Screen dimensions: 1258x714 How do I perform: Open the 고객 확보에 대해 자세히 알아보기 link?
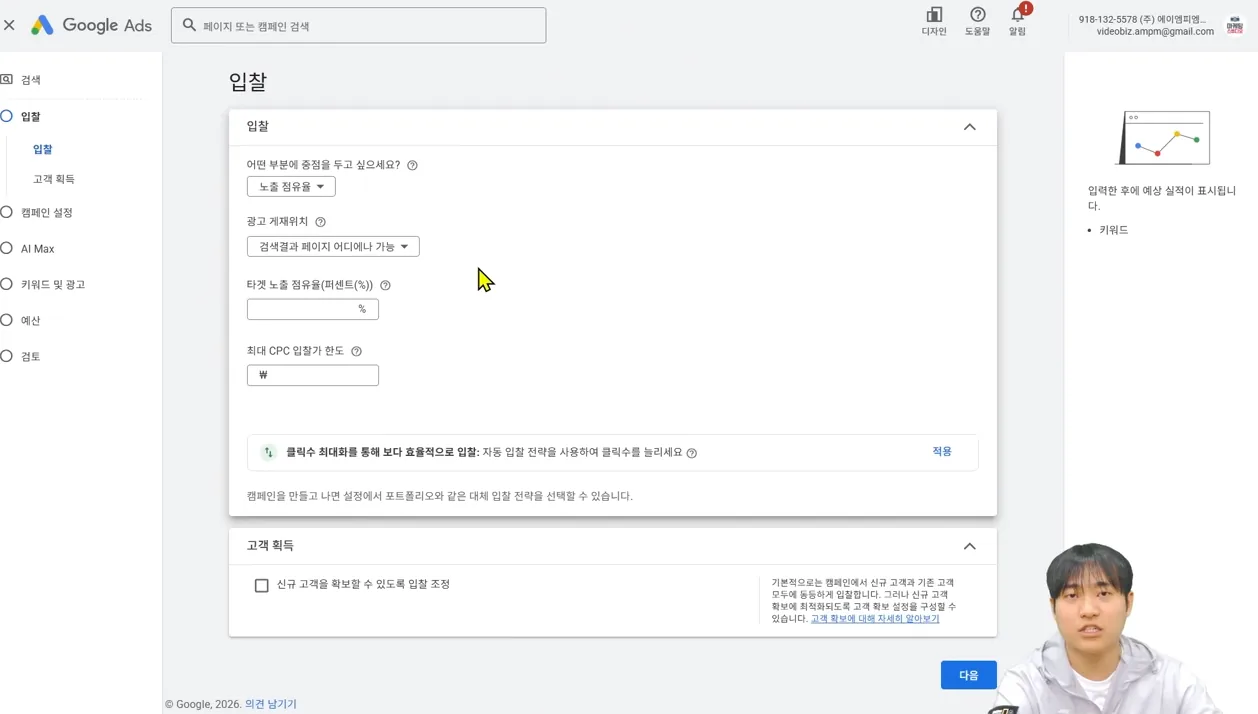pos(875,619)
